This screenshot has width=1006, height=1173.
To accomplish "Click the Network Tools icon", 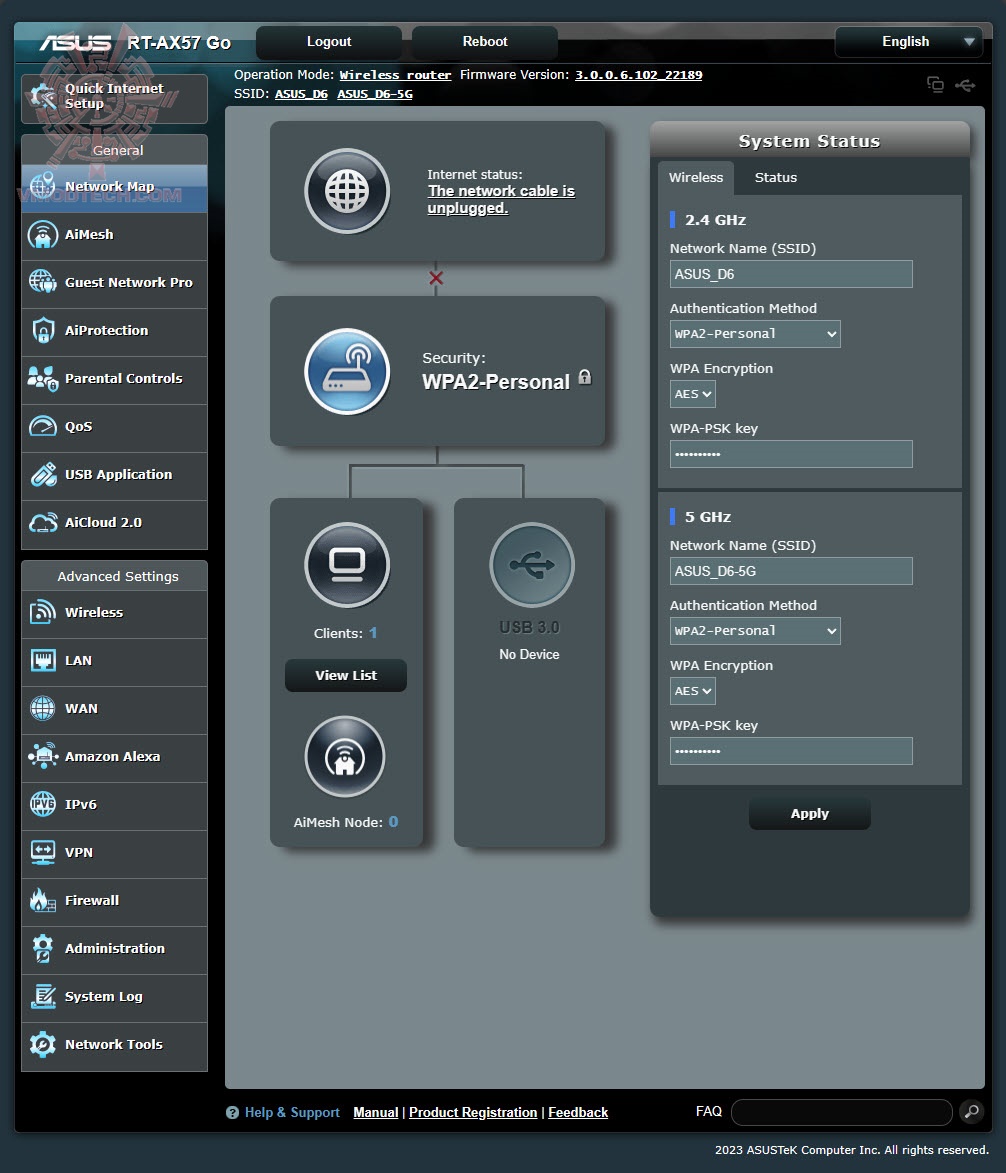I will click(x=43, y=1044).
